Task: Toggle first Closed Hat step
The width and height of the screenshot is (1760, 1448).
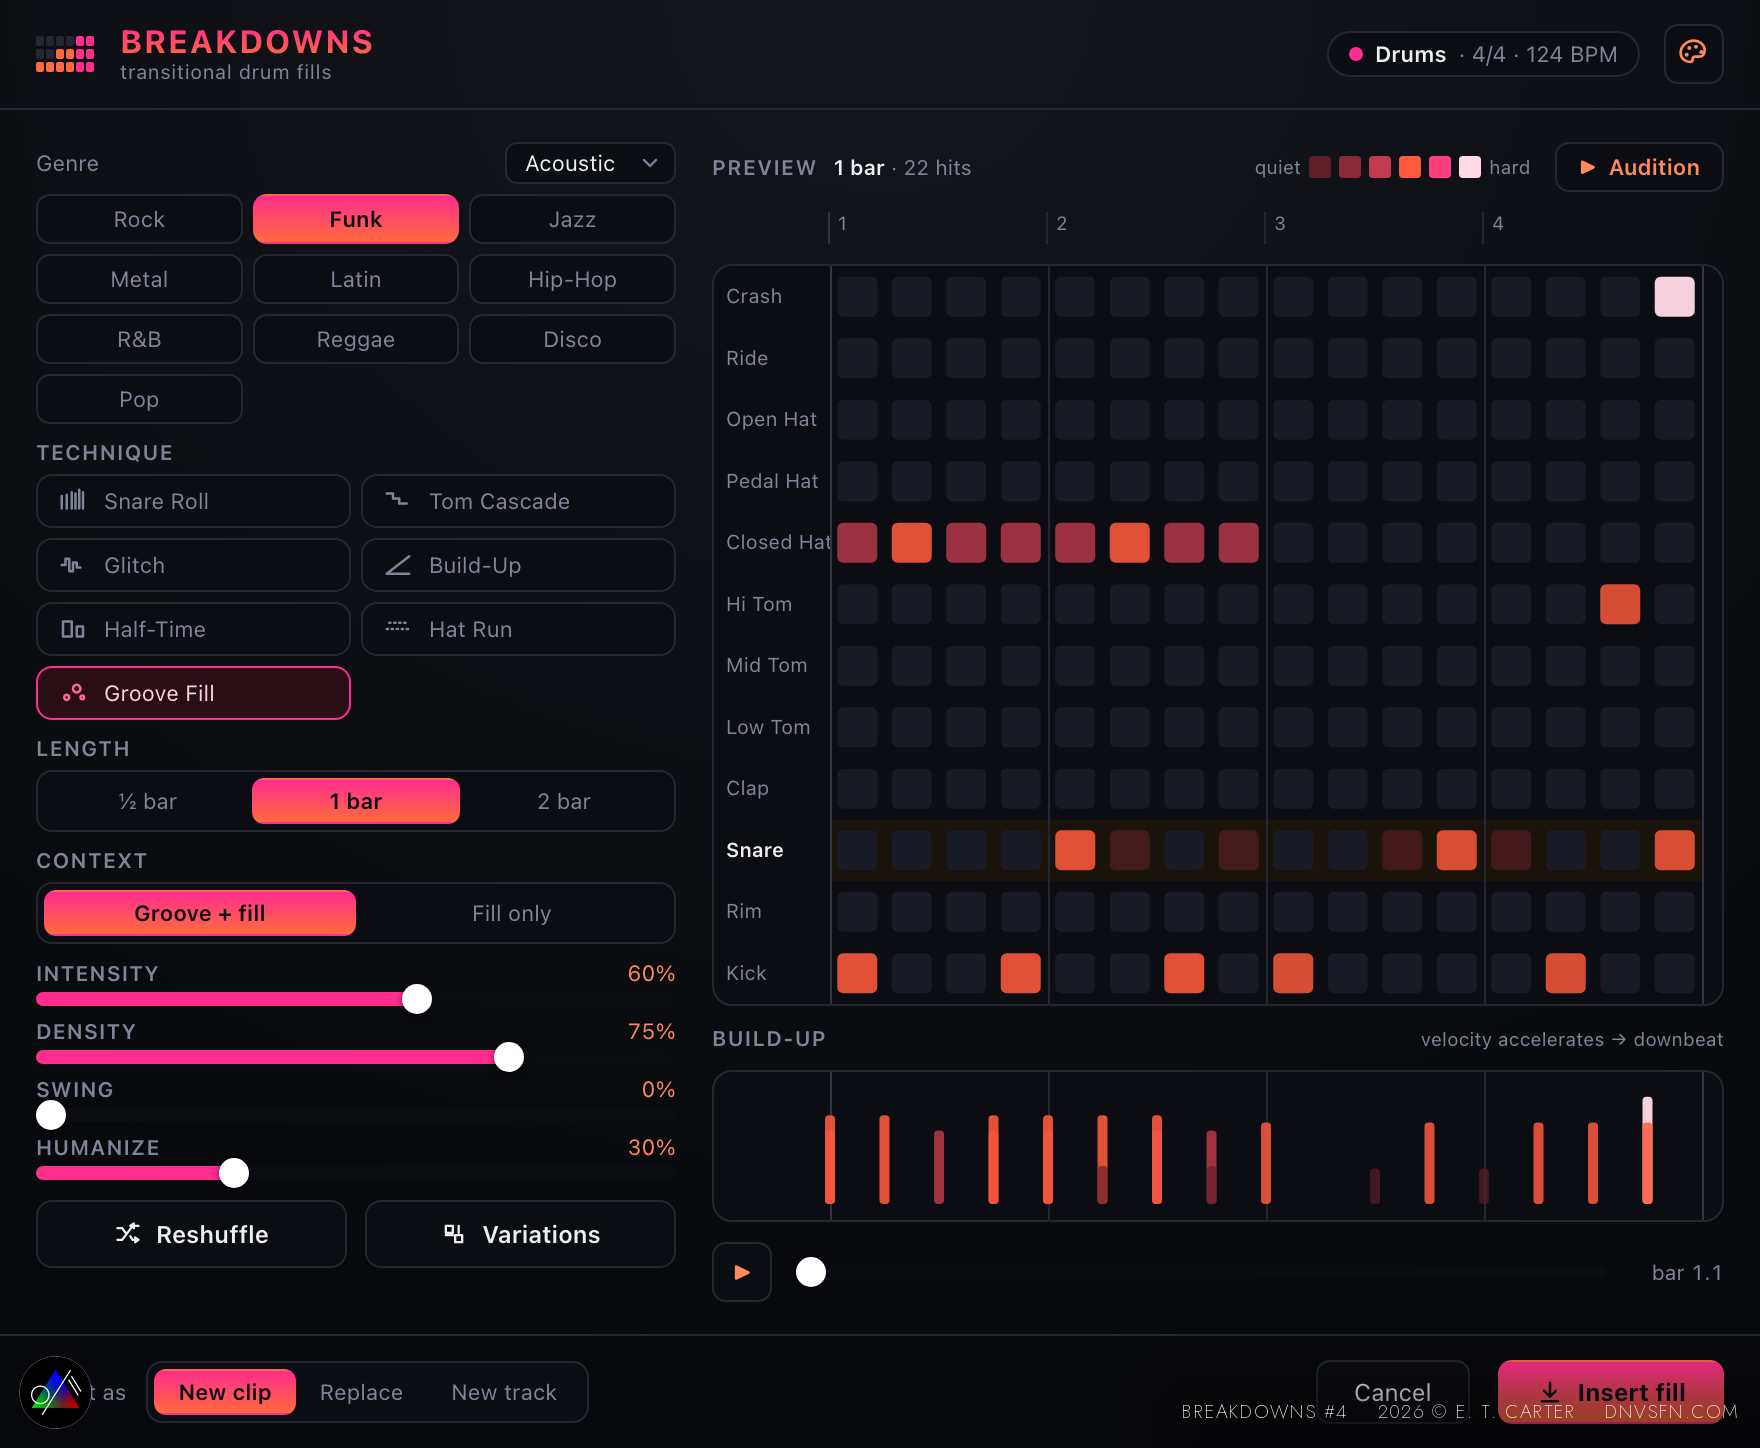Action: point(857,543)
